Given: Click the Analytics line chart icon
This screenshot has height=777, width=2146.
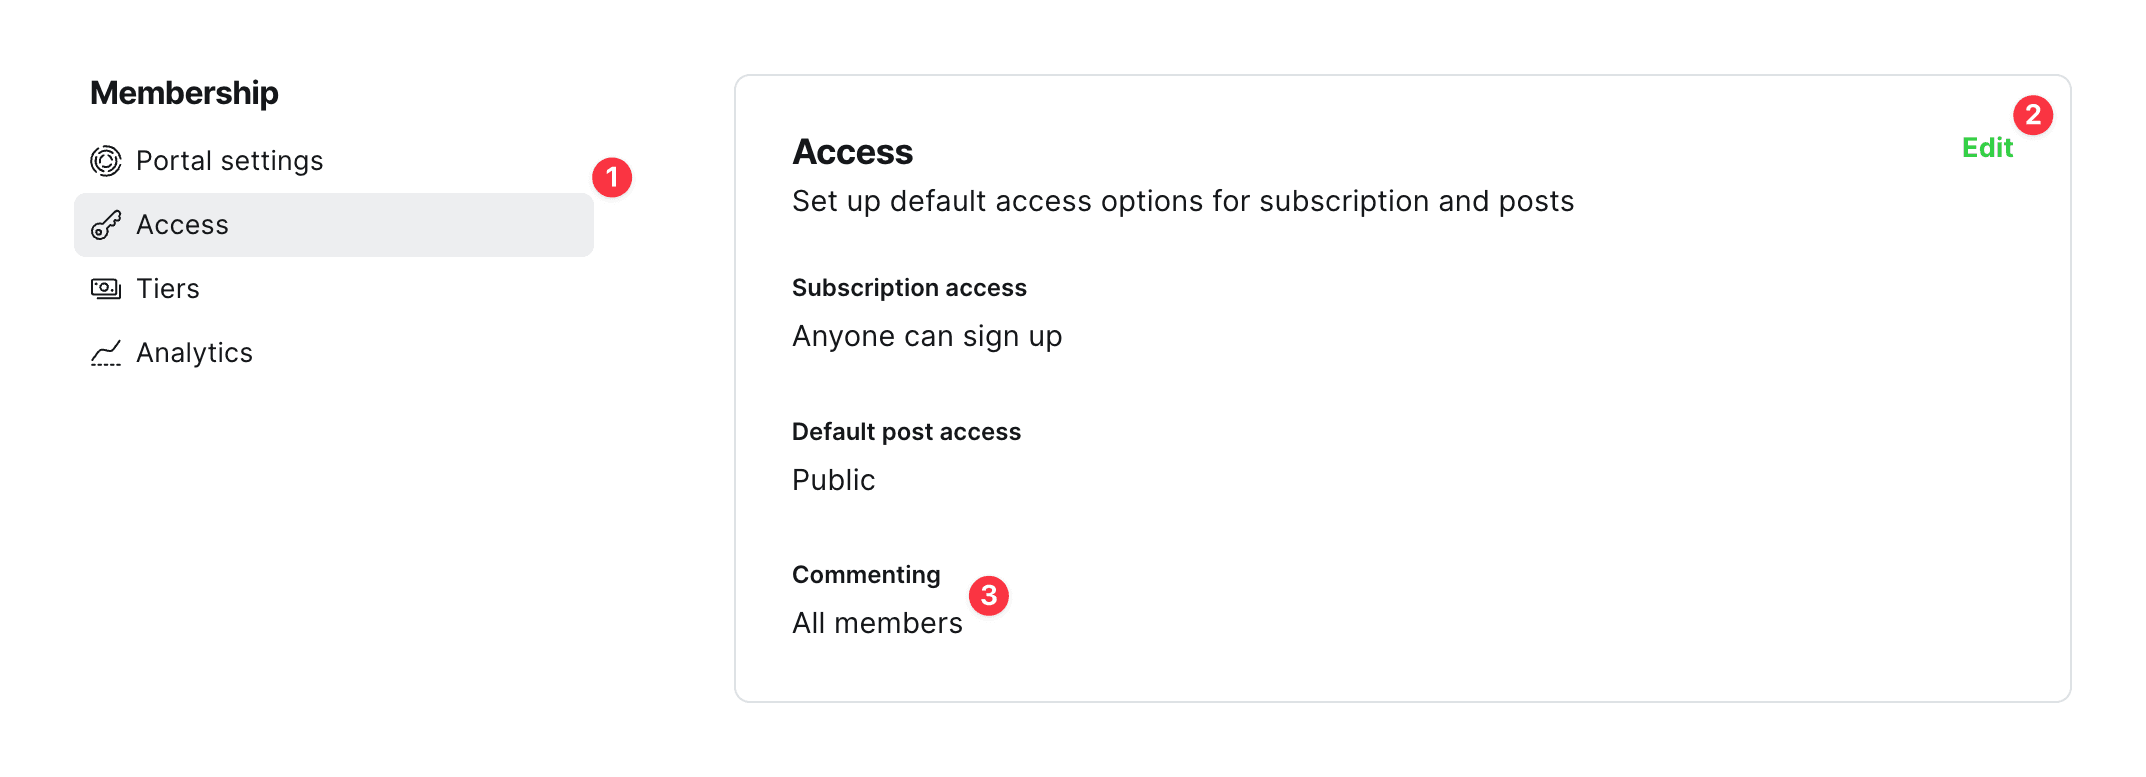Looking at the screenshot, I should pyautogui.click(x=106, y=353).
